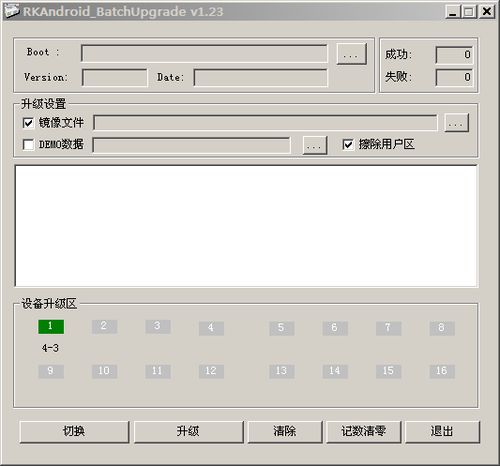Select device slot 11

pos(158,371)
